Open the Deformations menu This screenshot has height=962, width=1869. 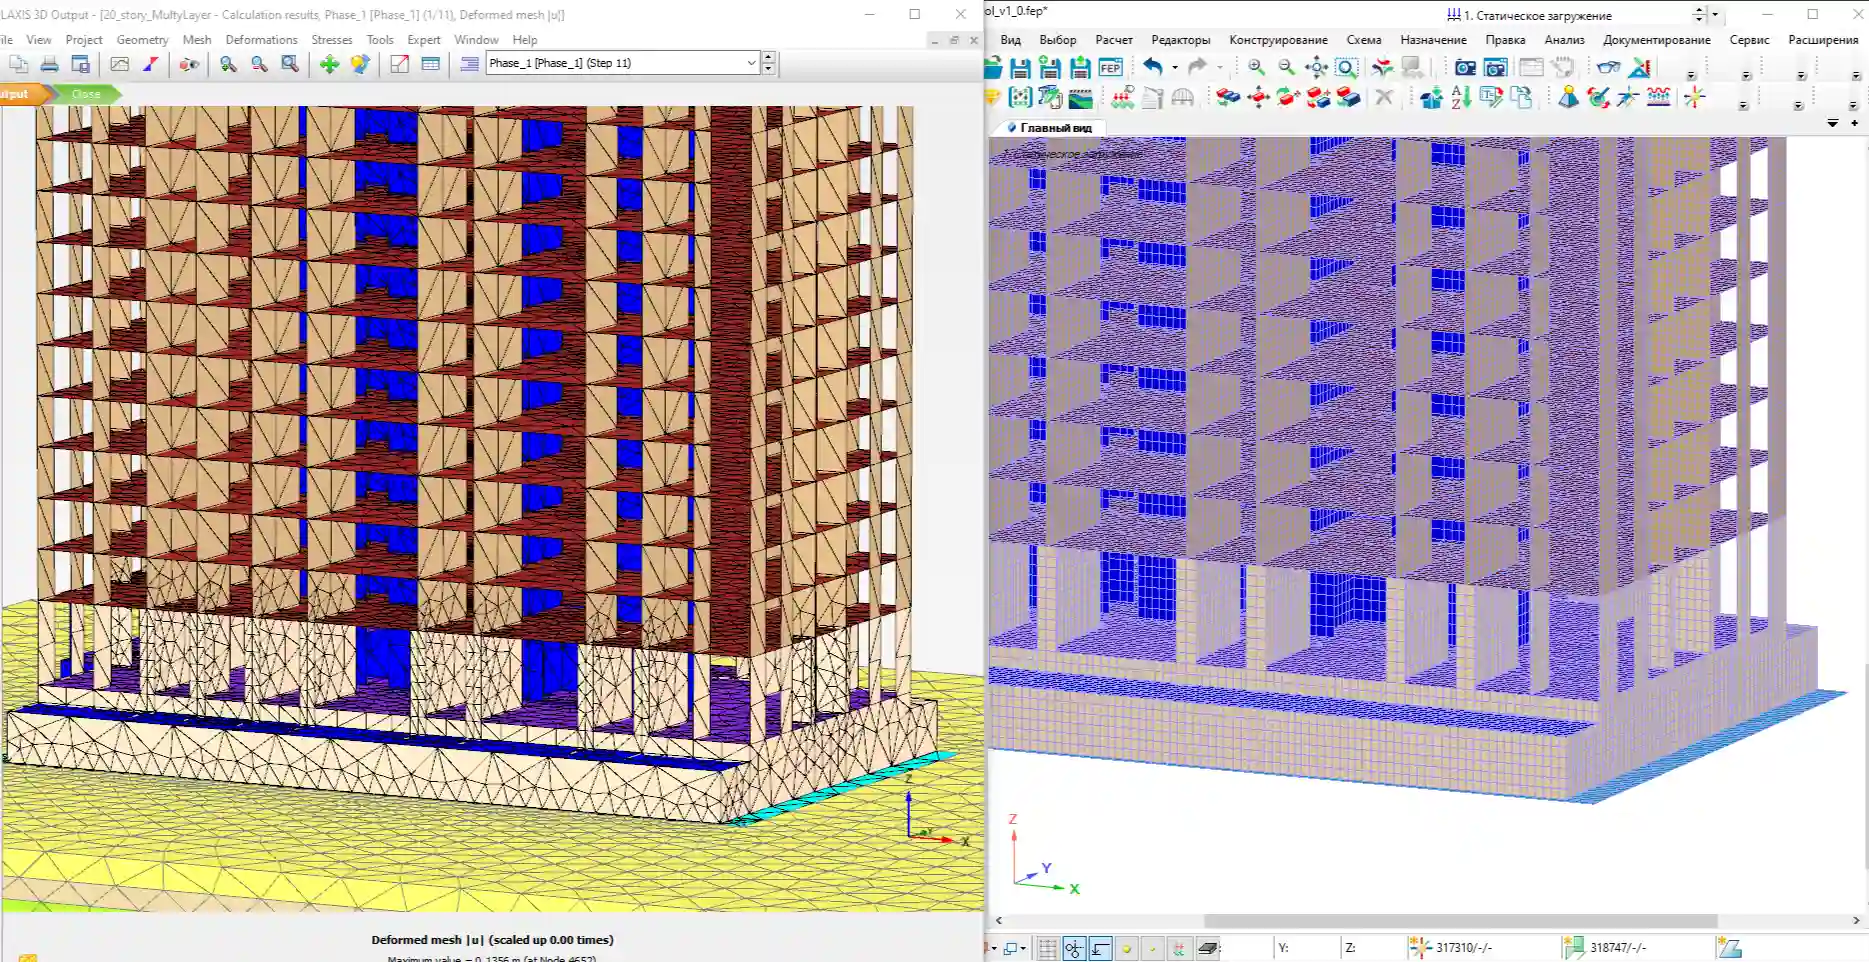[x=261, y=40]
